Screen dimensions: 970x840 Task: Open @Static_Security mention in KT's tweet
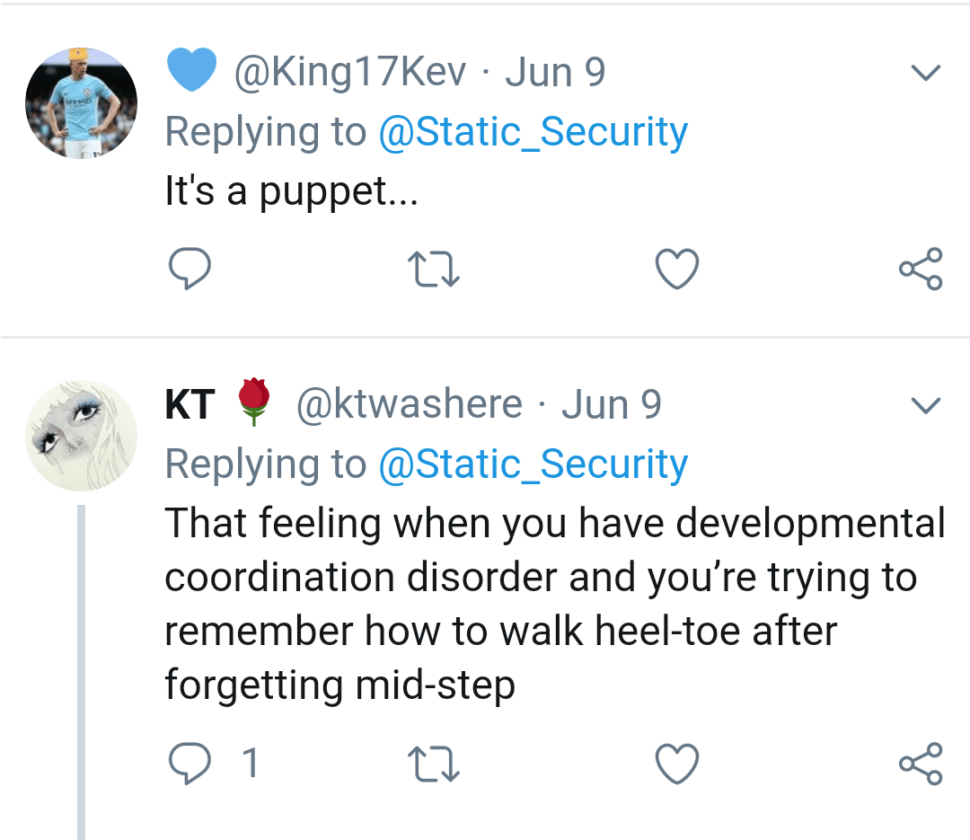(x=532, y=464)
